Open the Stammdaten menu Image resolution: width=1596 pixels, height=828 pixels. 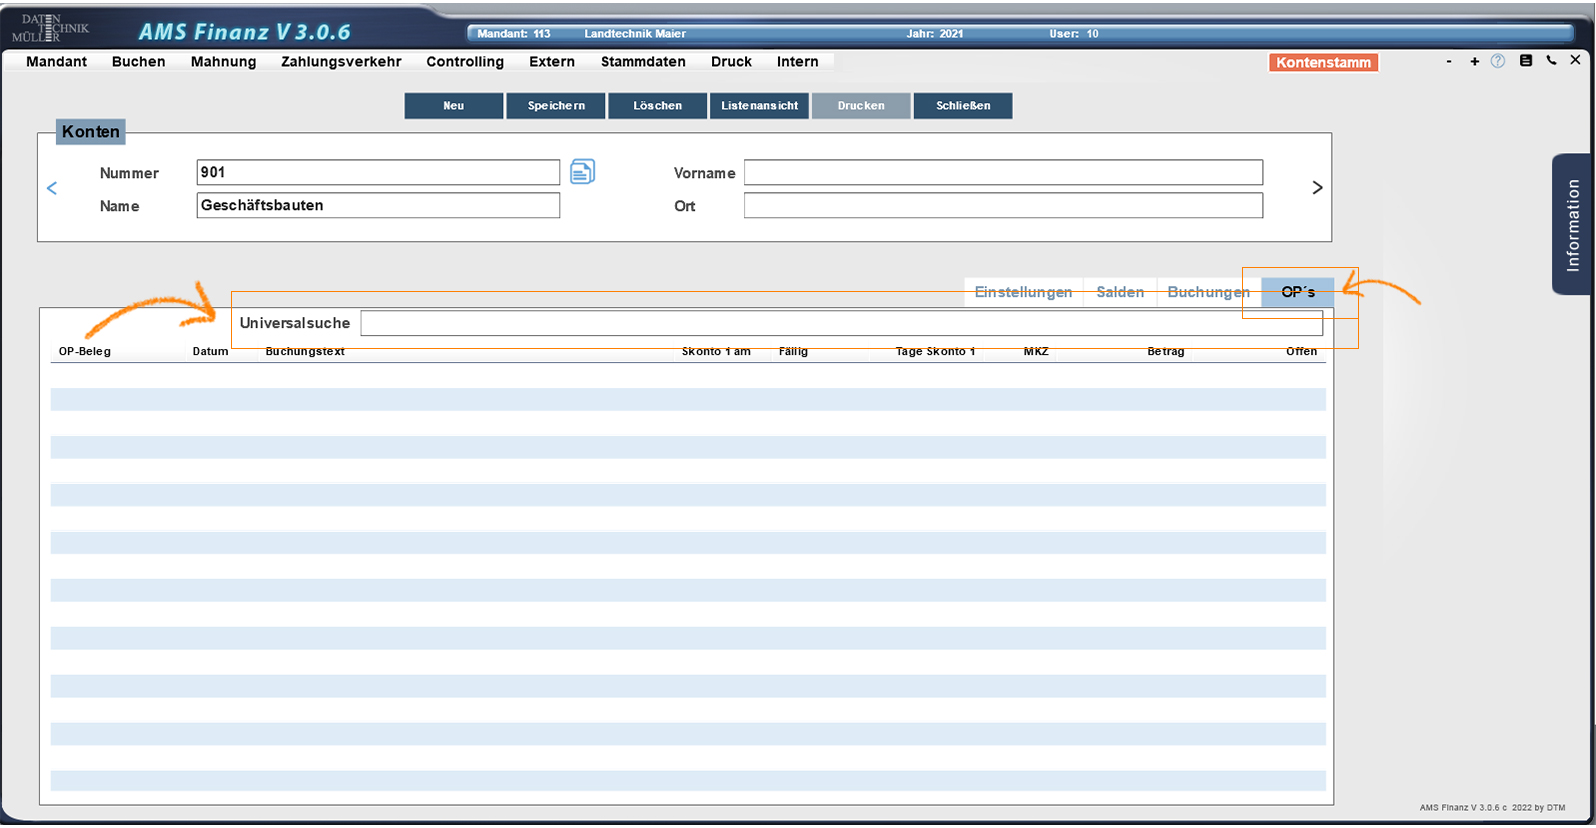(x=643, y=62)
